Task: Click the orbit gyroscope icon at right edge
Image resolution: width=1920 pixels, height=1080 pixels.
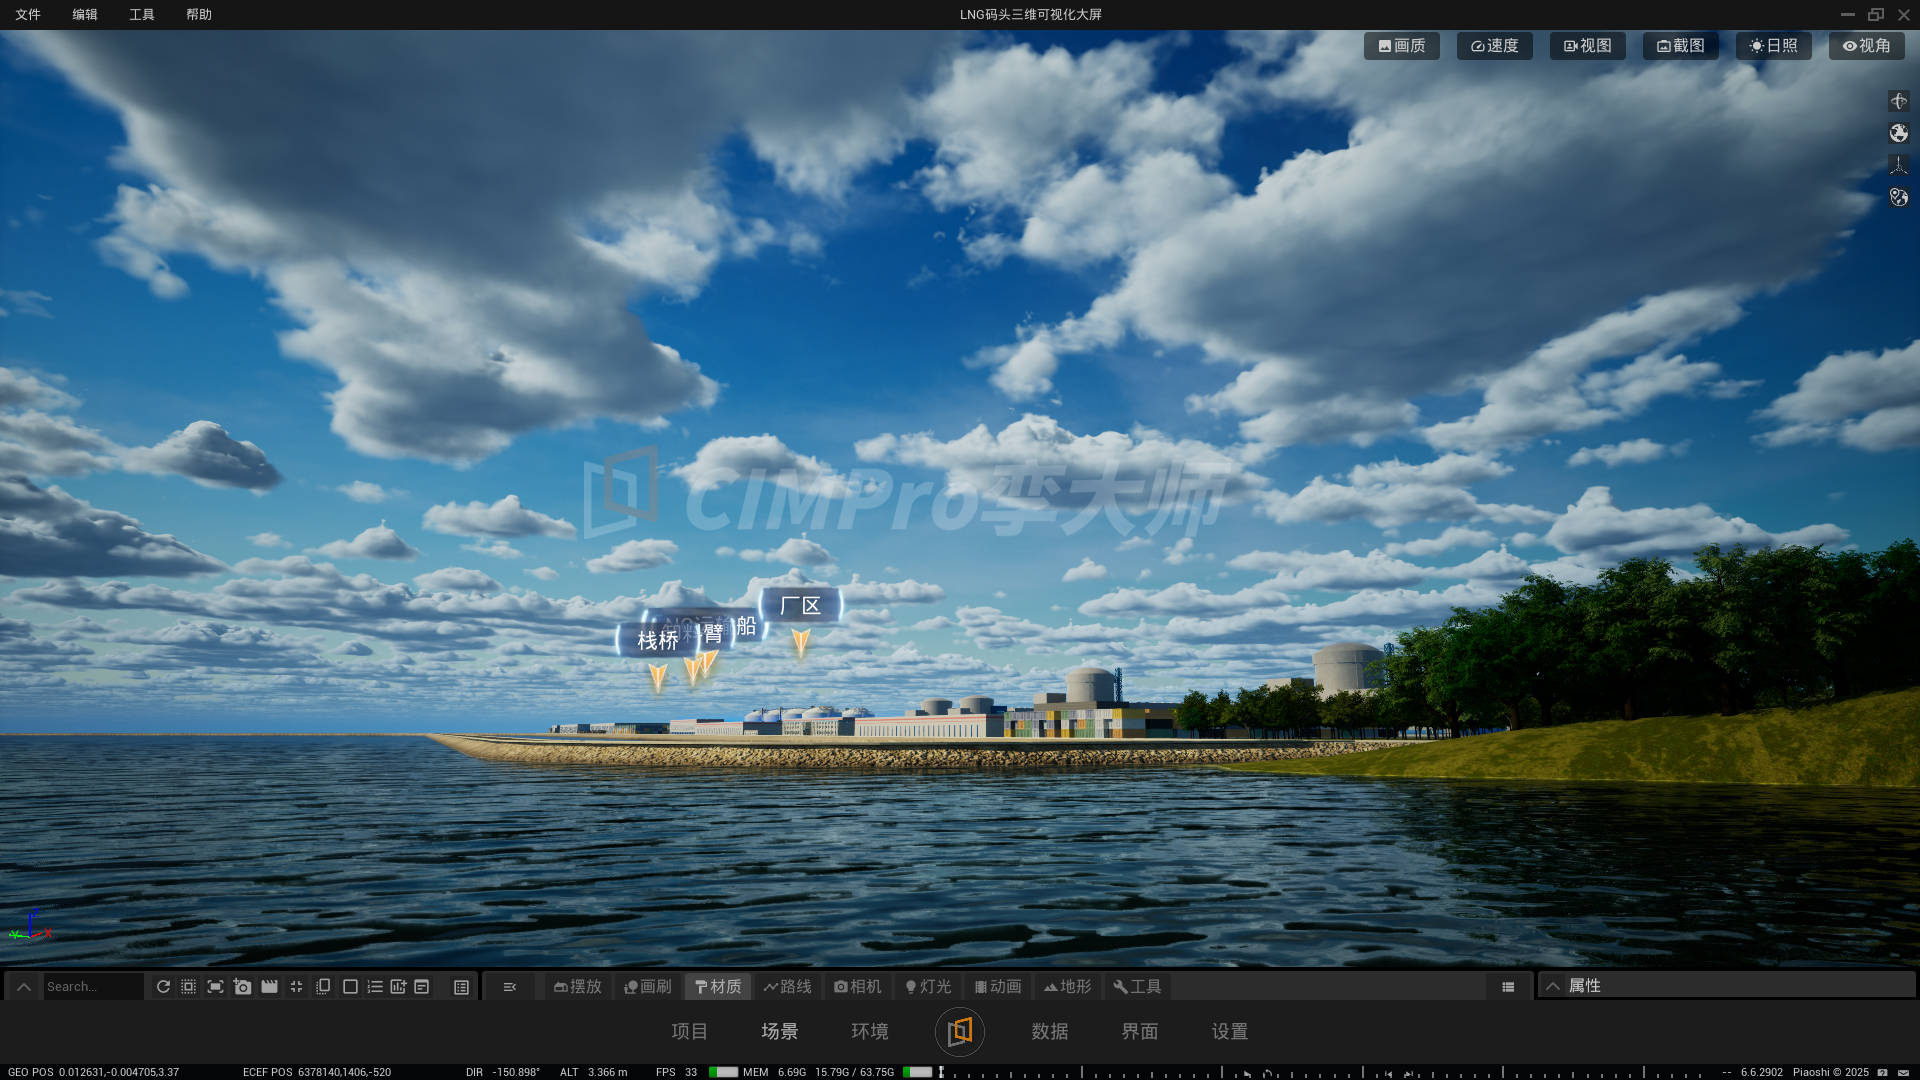Action: tap(1898, 101)
